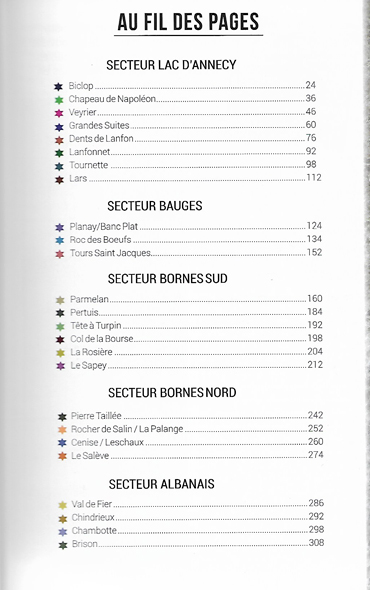Click the pink star beside Veyrier
The height and width of the screenshot is (590, 370).
click(x=59, y=113)
